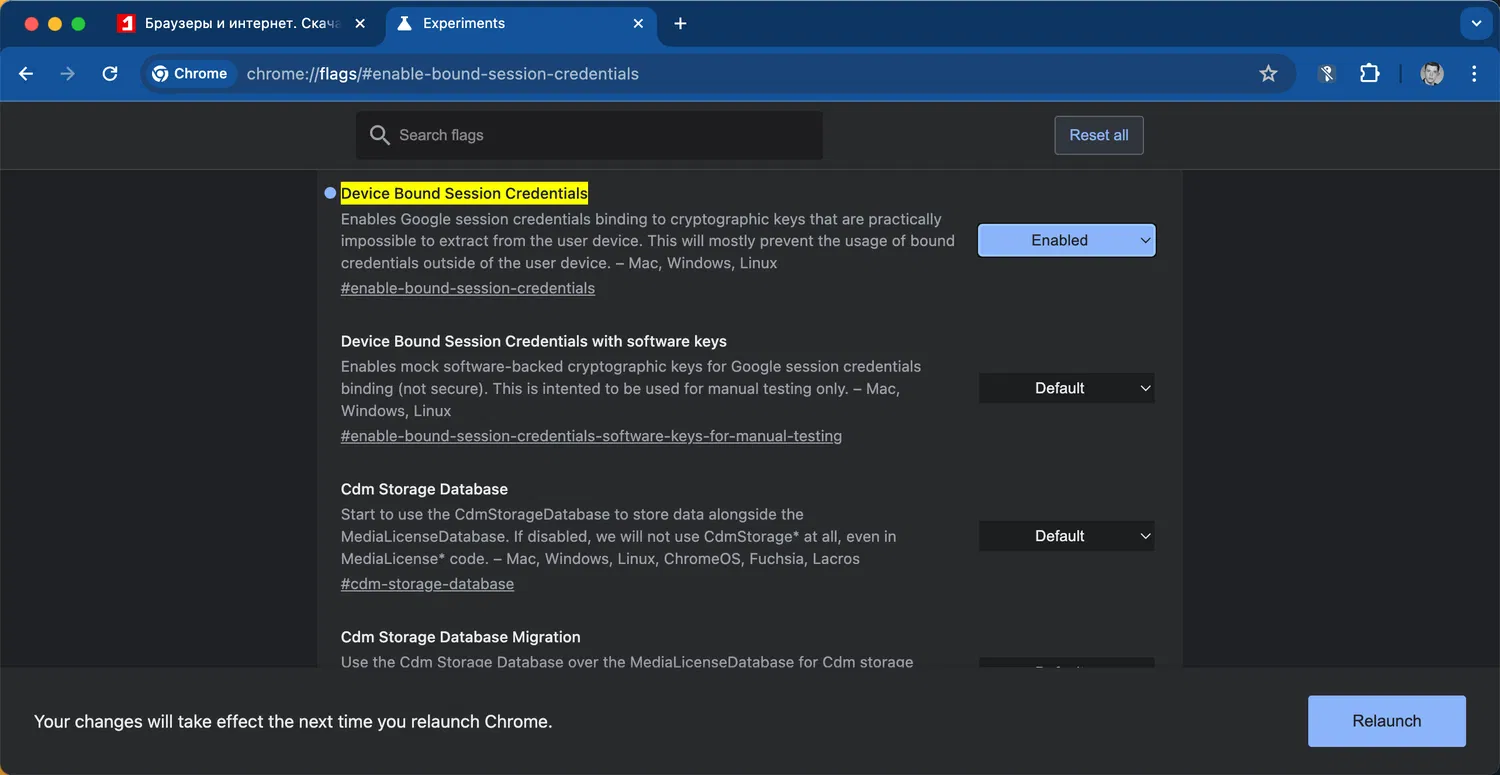The width and height of the screenshot is (1500, 775).
Task: Open the Extensions puzzle icon
Action: click(x=1369, y=74)
